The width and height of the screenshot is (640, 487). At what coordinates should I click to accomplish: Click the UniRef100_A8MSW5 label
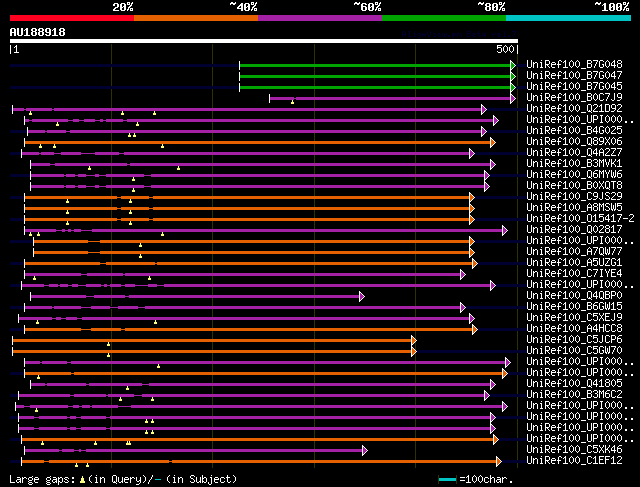(x=574, y=208)
